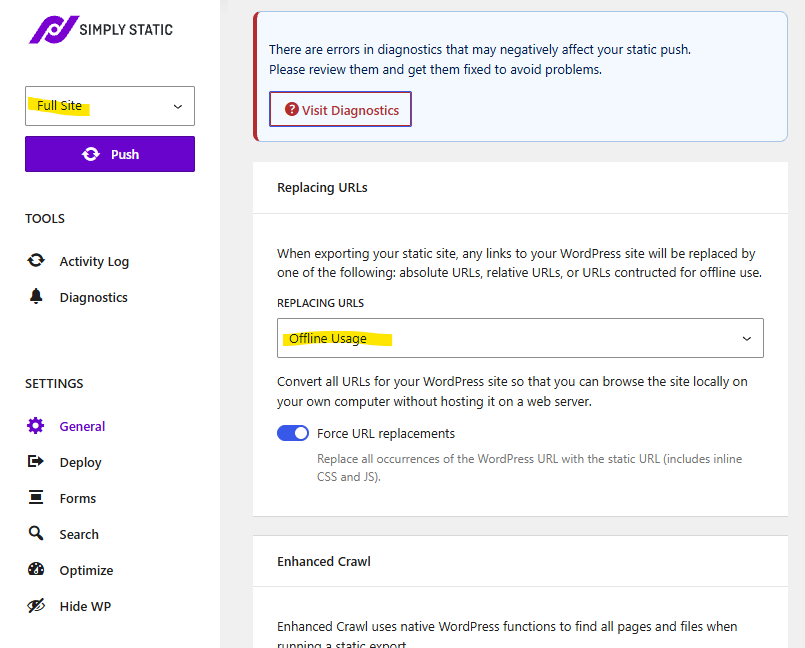The image size is (805, 648).
Task: Click the TOOLS sidebar heading
Action: (x=45, y=218)
